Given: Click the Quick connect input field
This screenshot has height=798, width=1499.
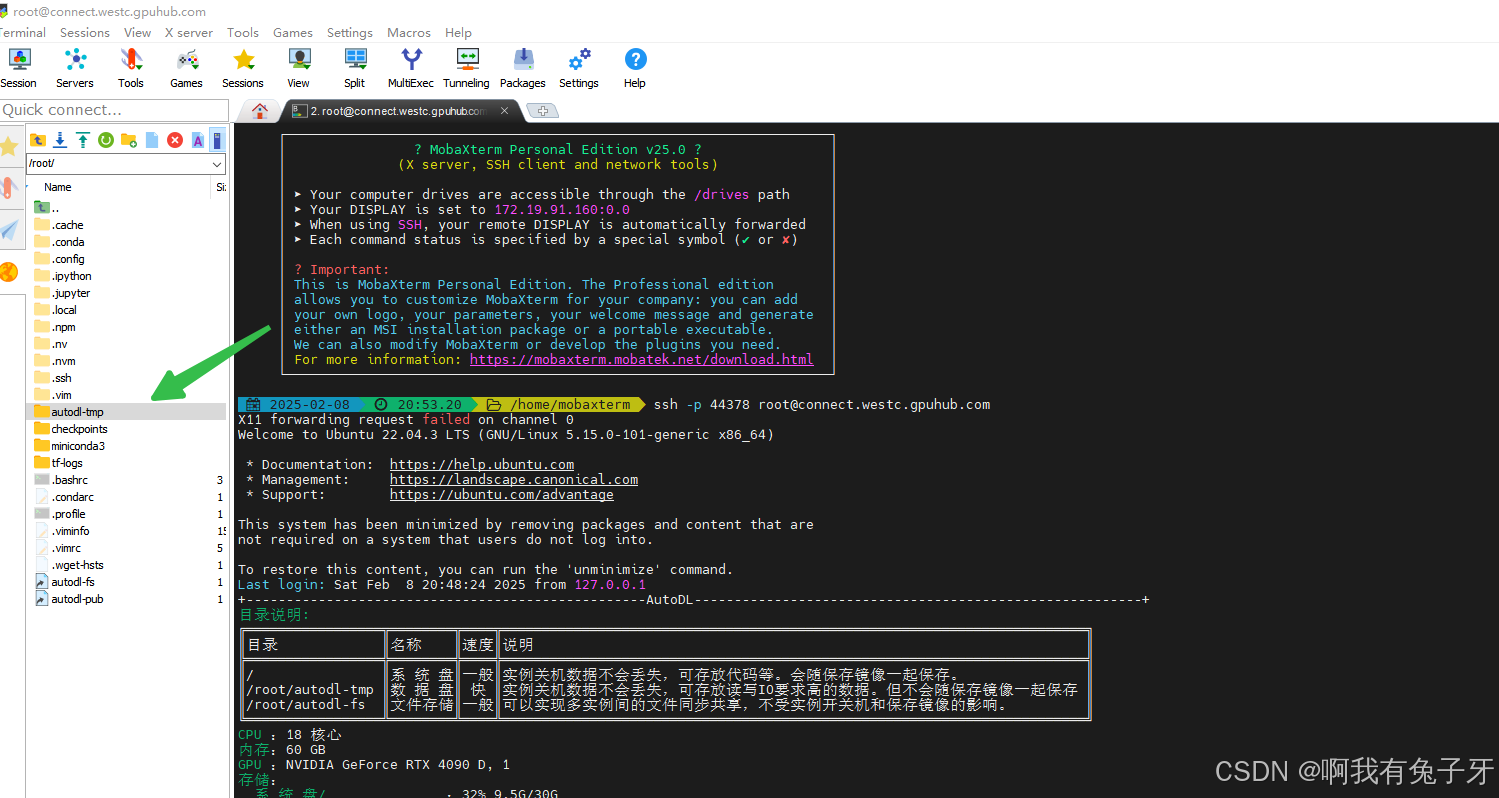Looking at the screenshot, I should coord(114,110).
